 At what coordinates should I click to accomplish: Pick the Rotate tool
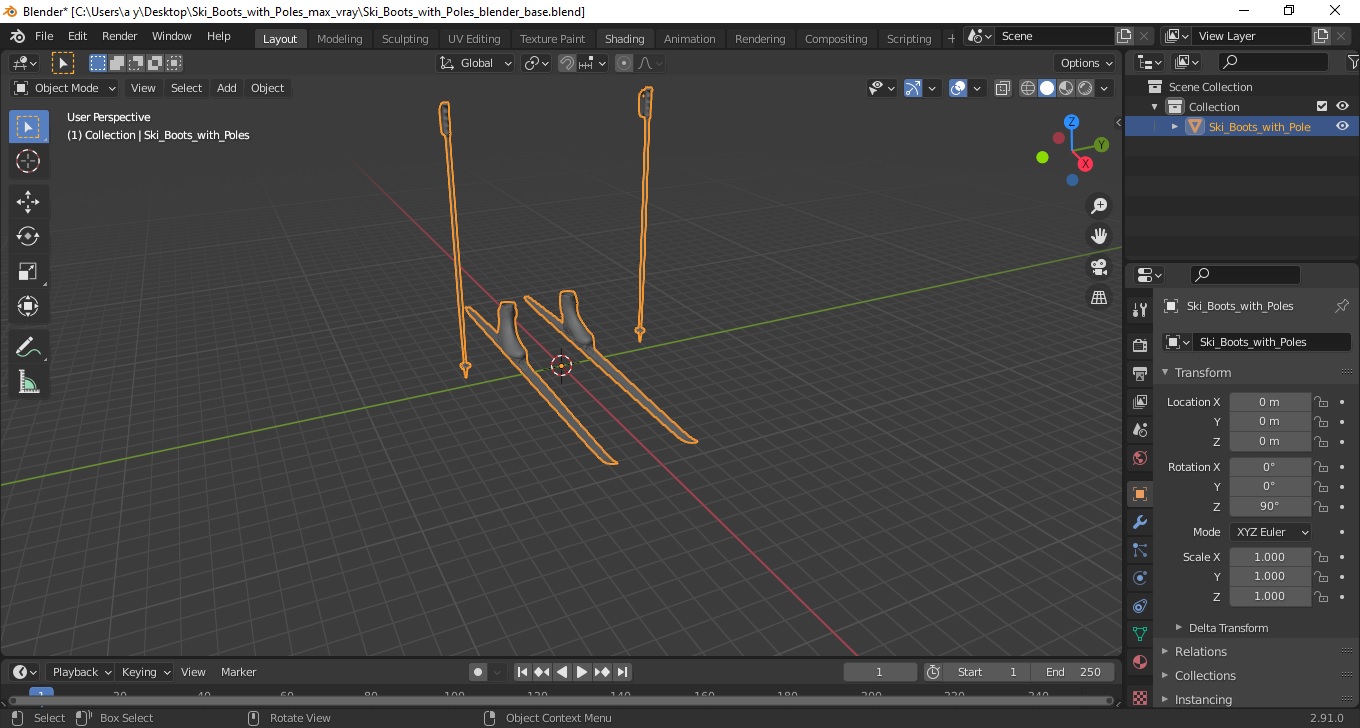pyautogui.click(x=28, y=236)
